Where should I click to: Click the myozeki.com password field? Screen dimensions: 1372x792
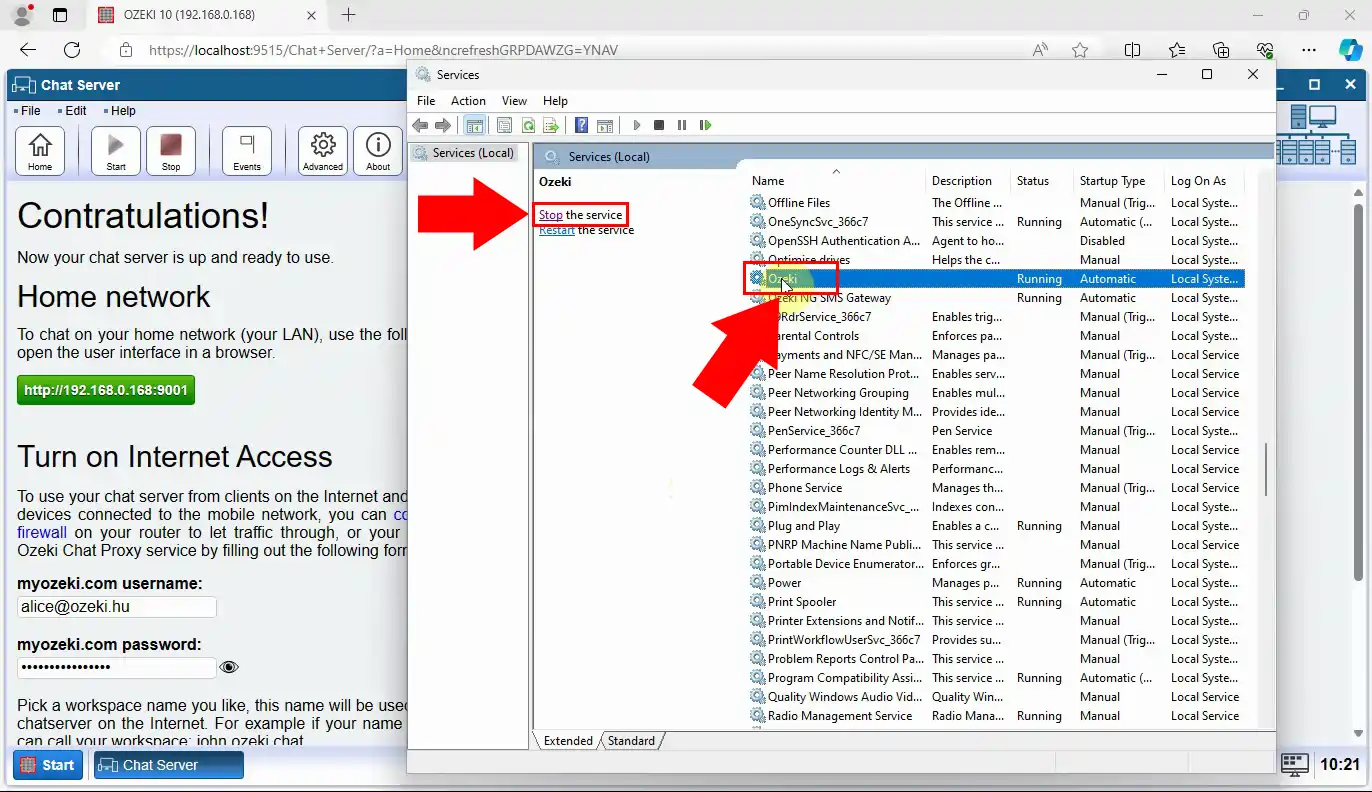(x=117, y=667)
